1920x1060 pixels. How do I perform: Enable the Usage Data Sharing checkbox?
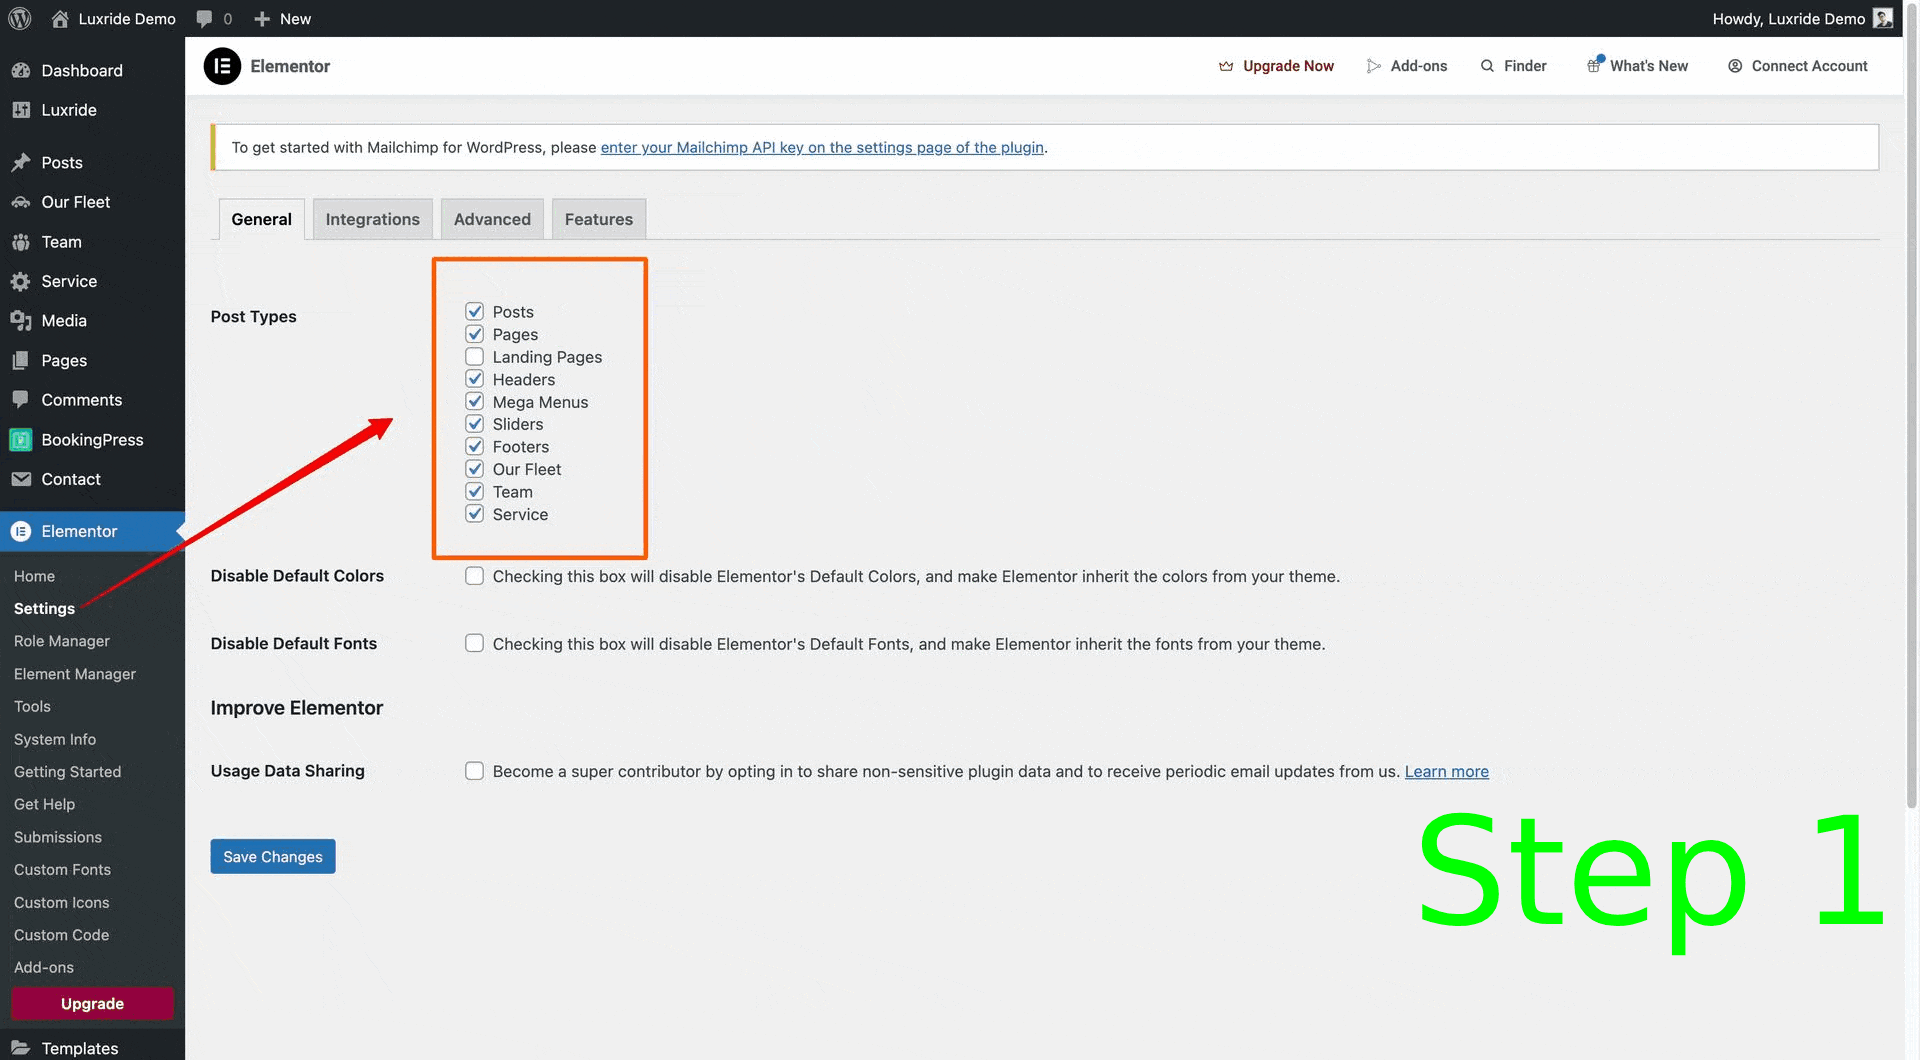pyautogui.click(x=475, y=771)
